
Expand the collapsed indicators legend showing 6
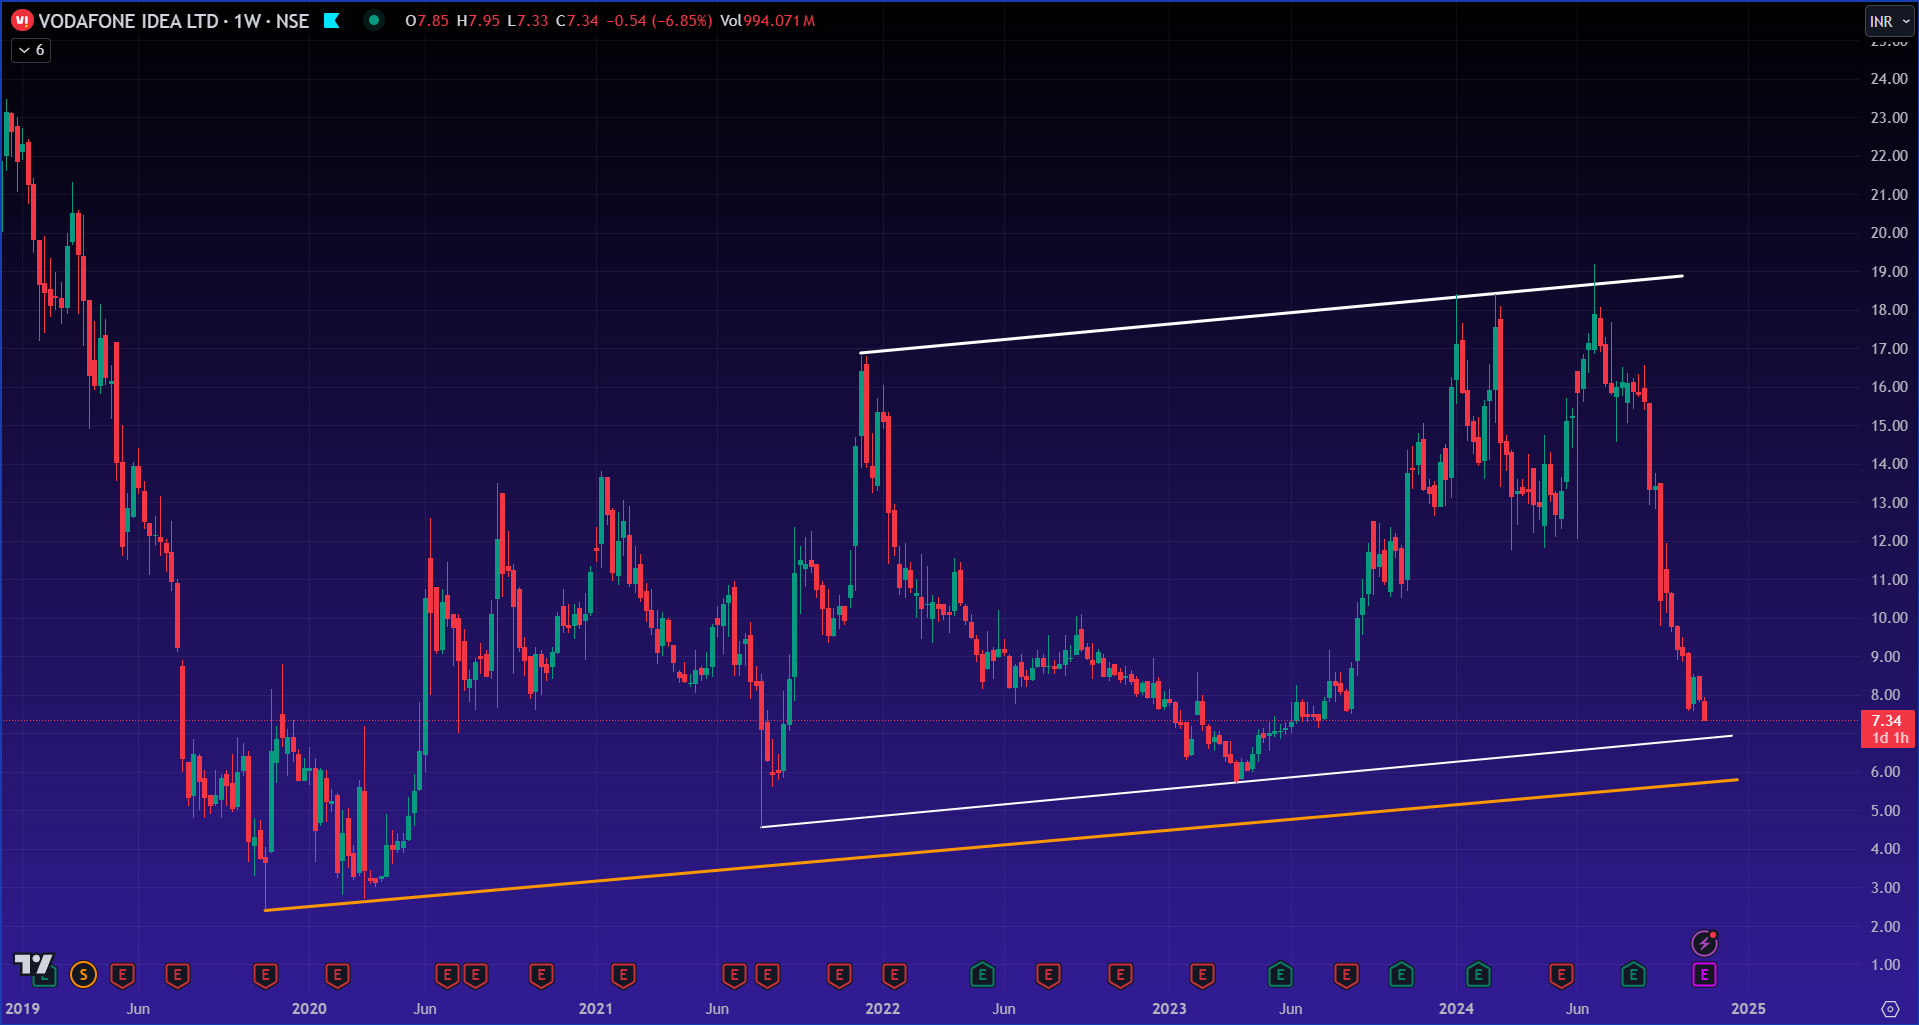[31, 50]
